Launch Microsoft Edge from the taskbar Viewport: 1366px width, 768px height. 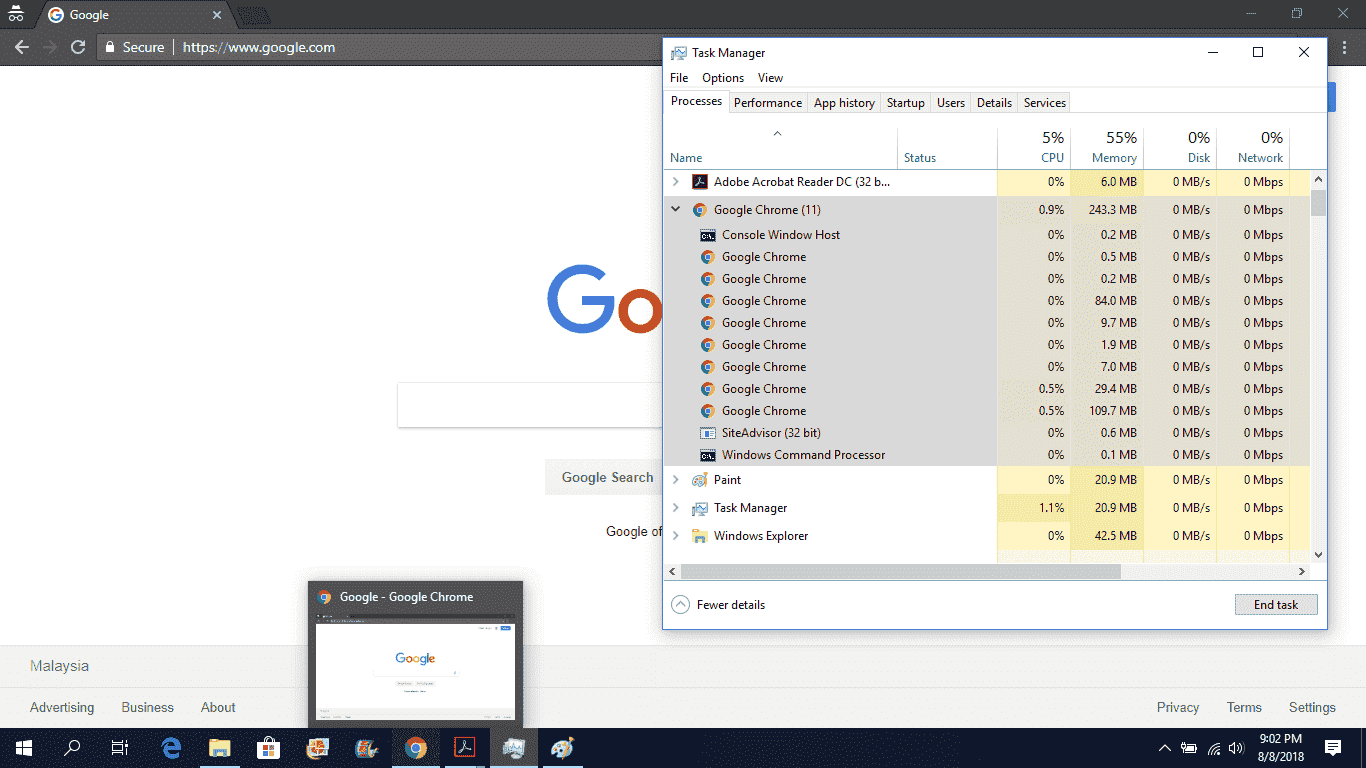pos(172,748)
